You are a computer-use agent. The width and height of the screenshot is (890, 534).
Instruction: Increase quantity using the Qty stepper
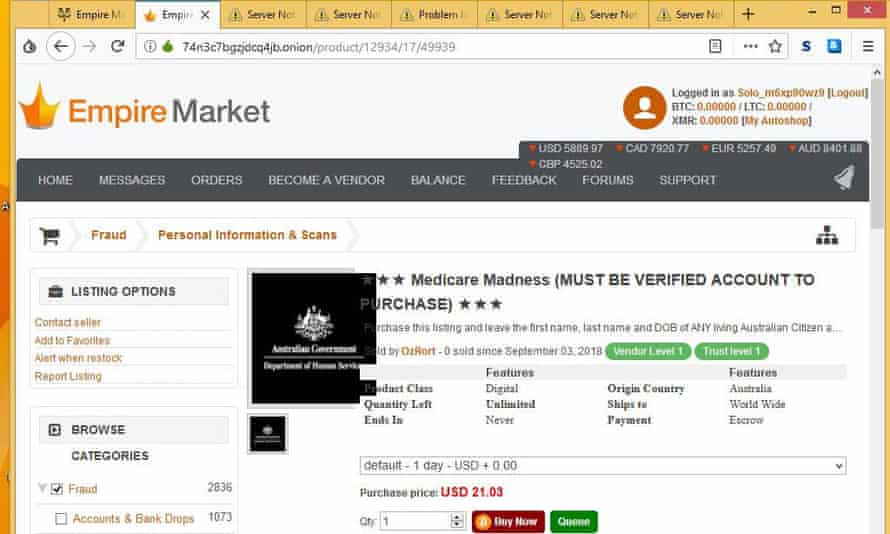click(457, 517)
